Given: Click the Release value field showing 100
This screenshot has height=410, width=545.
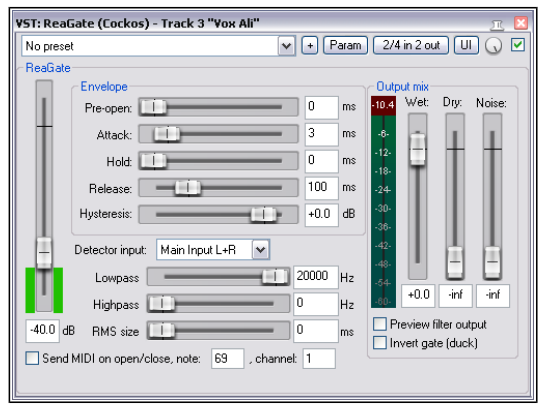Looking at the screenshot, I should point(322,188).
